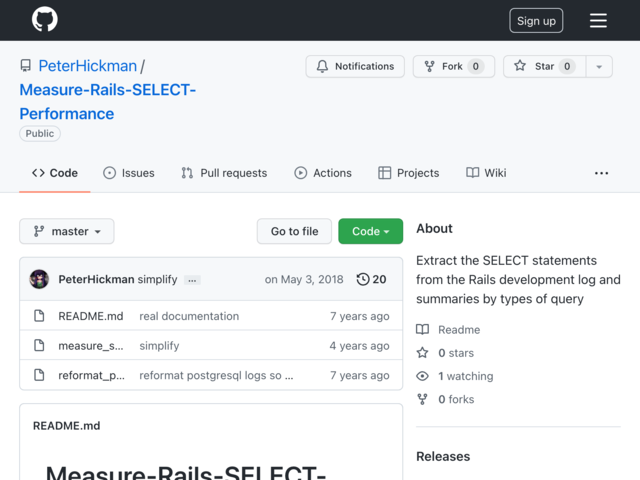The width and height of the screenshot is (640, 480).
Task: Select the Code tab
Action: [55, 173]
